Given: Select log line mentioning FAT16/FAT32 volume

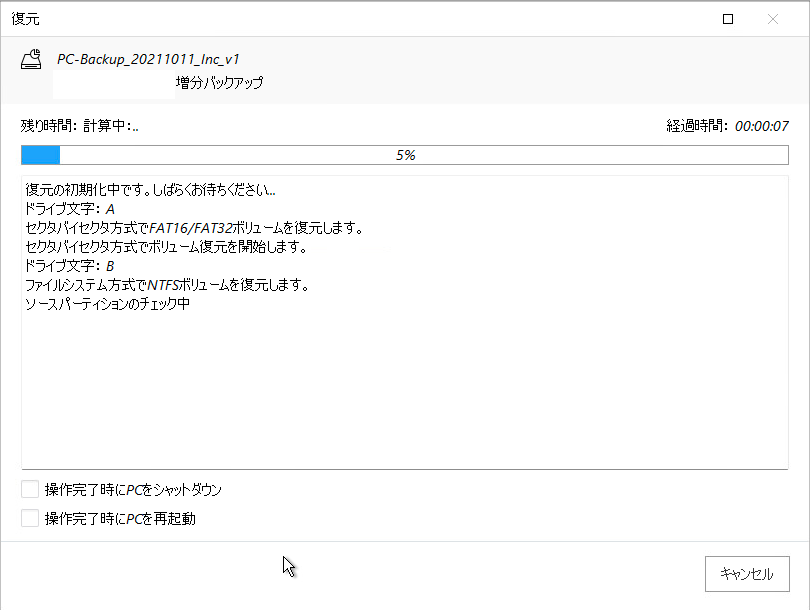Looking at the screenshot, I should [194, 228].
